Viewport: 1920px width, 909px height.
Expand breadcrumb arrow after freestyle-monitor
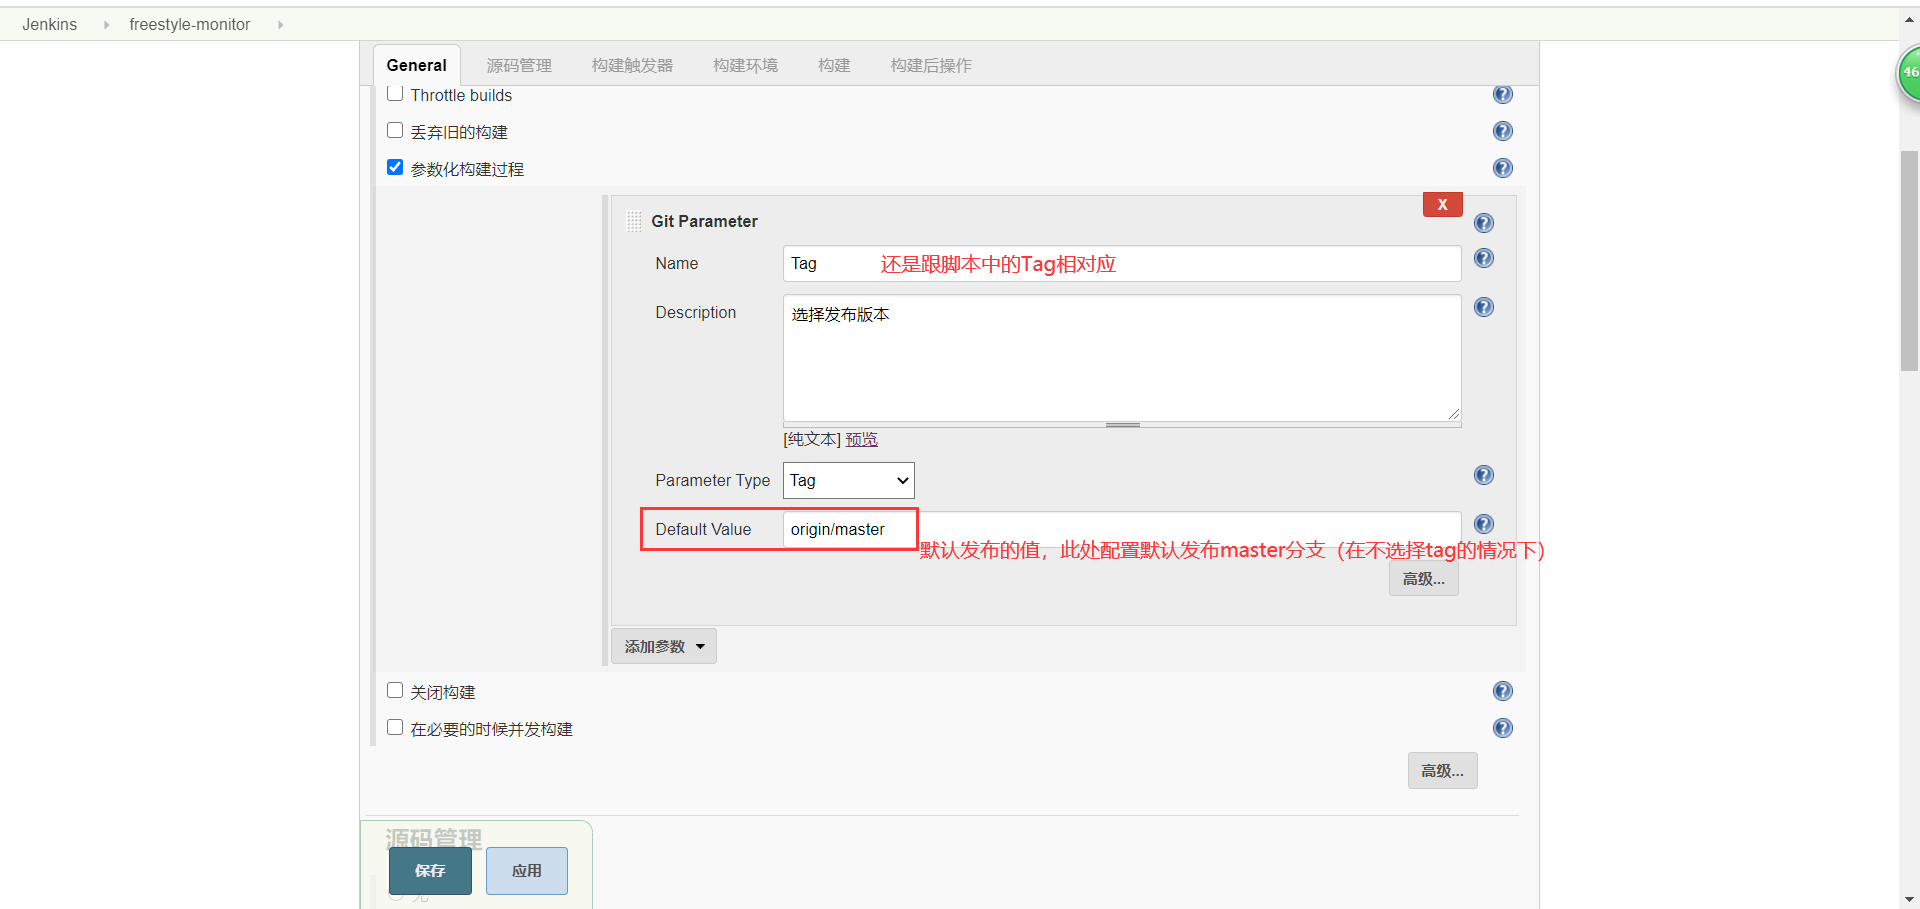[280, 25]
